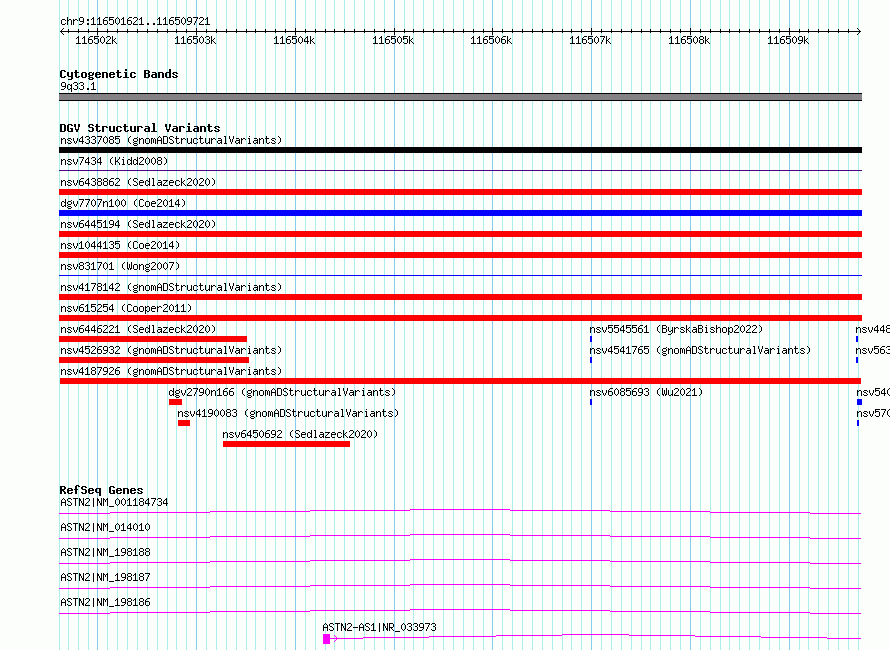This screenshot has width=890, height=650.
Task: Open the nsv4541765 (gnomADStructuralVariants) label
Action: (700, 350)
